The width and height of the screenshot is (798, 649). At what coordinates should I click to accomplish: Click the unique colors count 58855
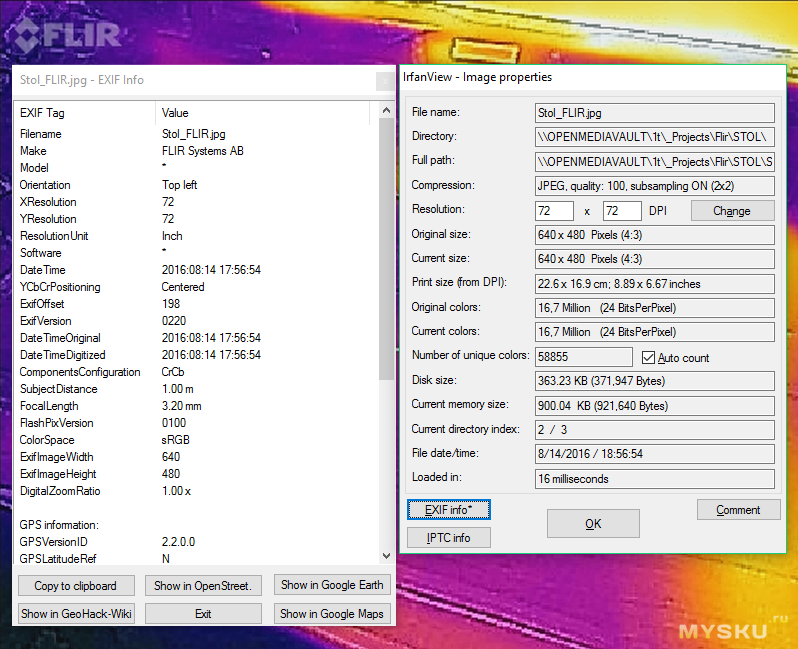[x=584, y=356]
